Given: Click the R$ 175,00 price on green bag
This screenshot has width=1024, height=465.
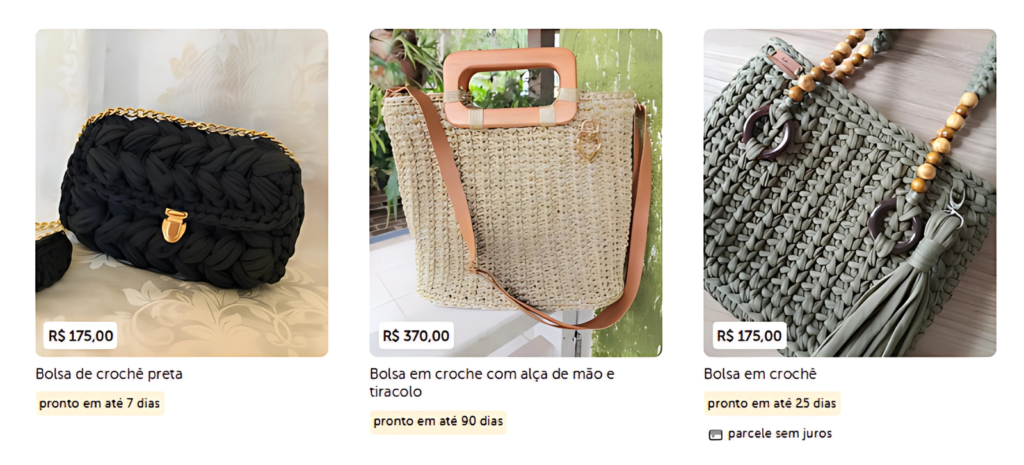Looking at the screenshot, I should 749,336.
